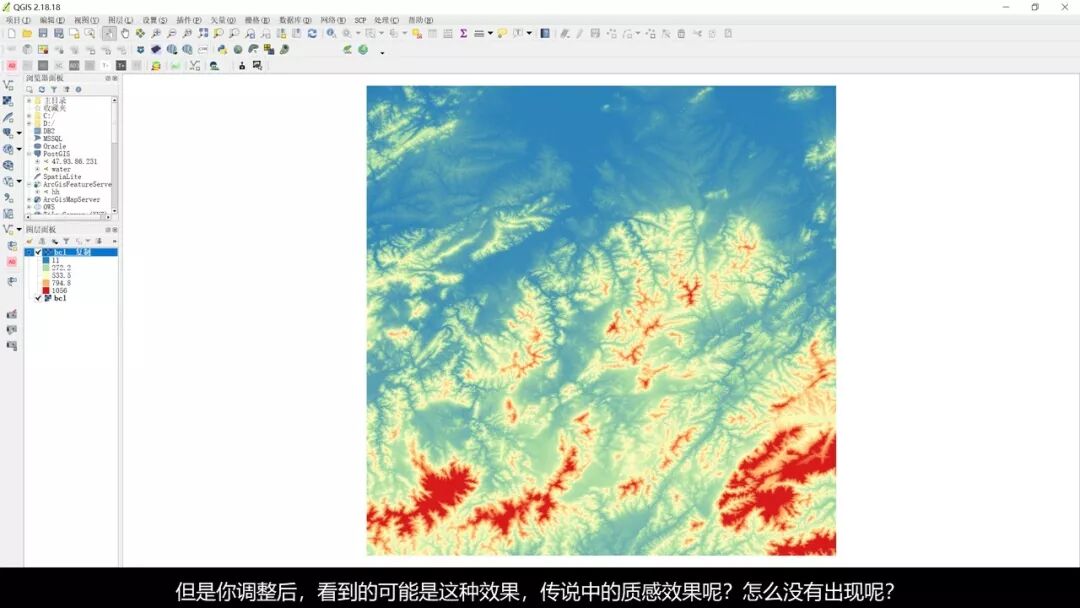Open dropdown arrow next to measure line tool
Screen dimensions: 1080x608
tap(490, 33)
